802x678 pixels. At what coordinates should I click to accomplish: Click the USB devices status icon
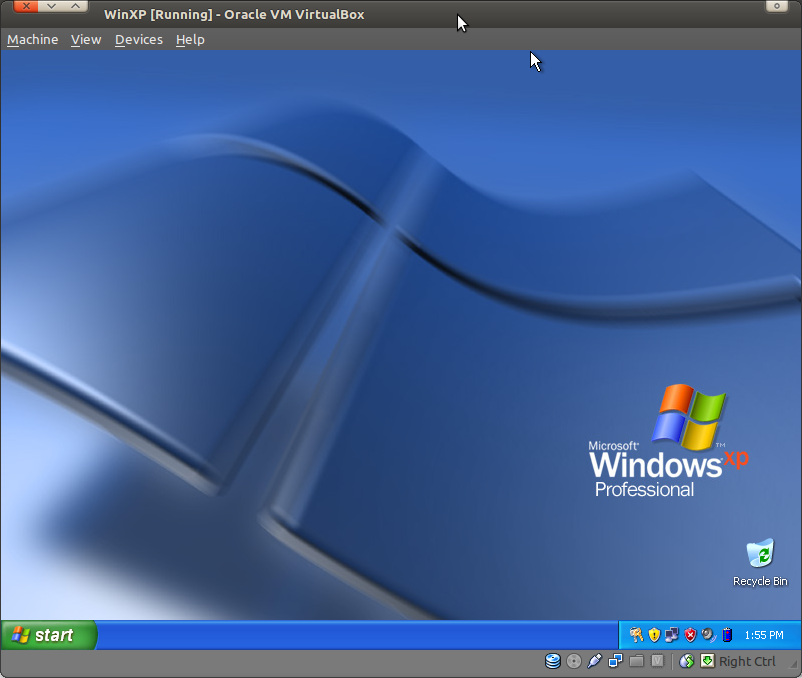pos(594,661)
